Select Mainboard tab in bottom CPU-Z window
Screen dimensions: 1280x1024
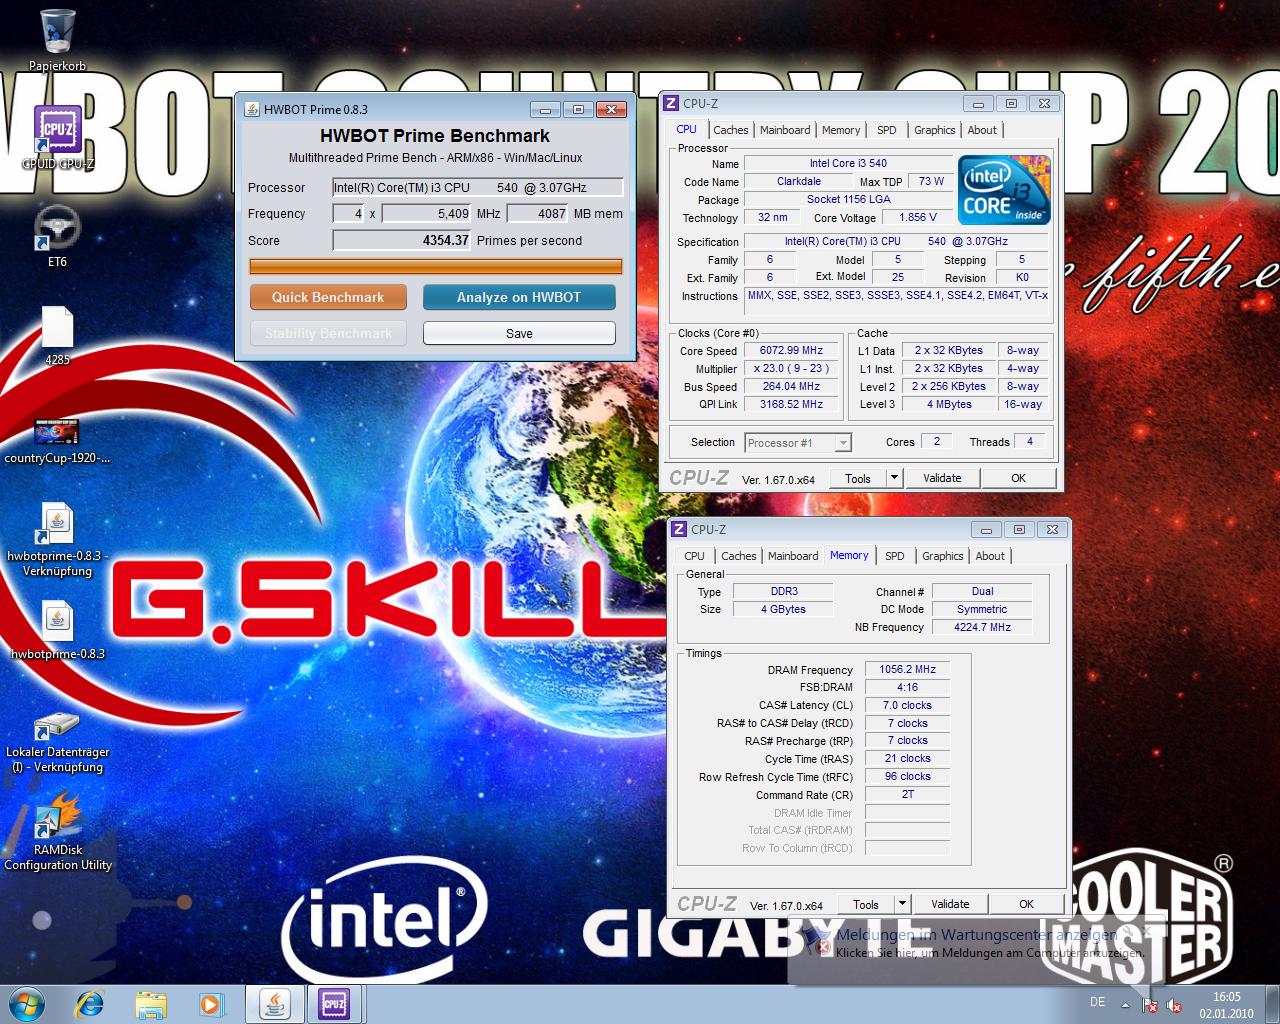point(793,556)
